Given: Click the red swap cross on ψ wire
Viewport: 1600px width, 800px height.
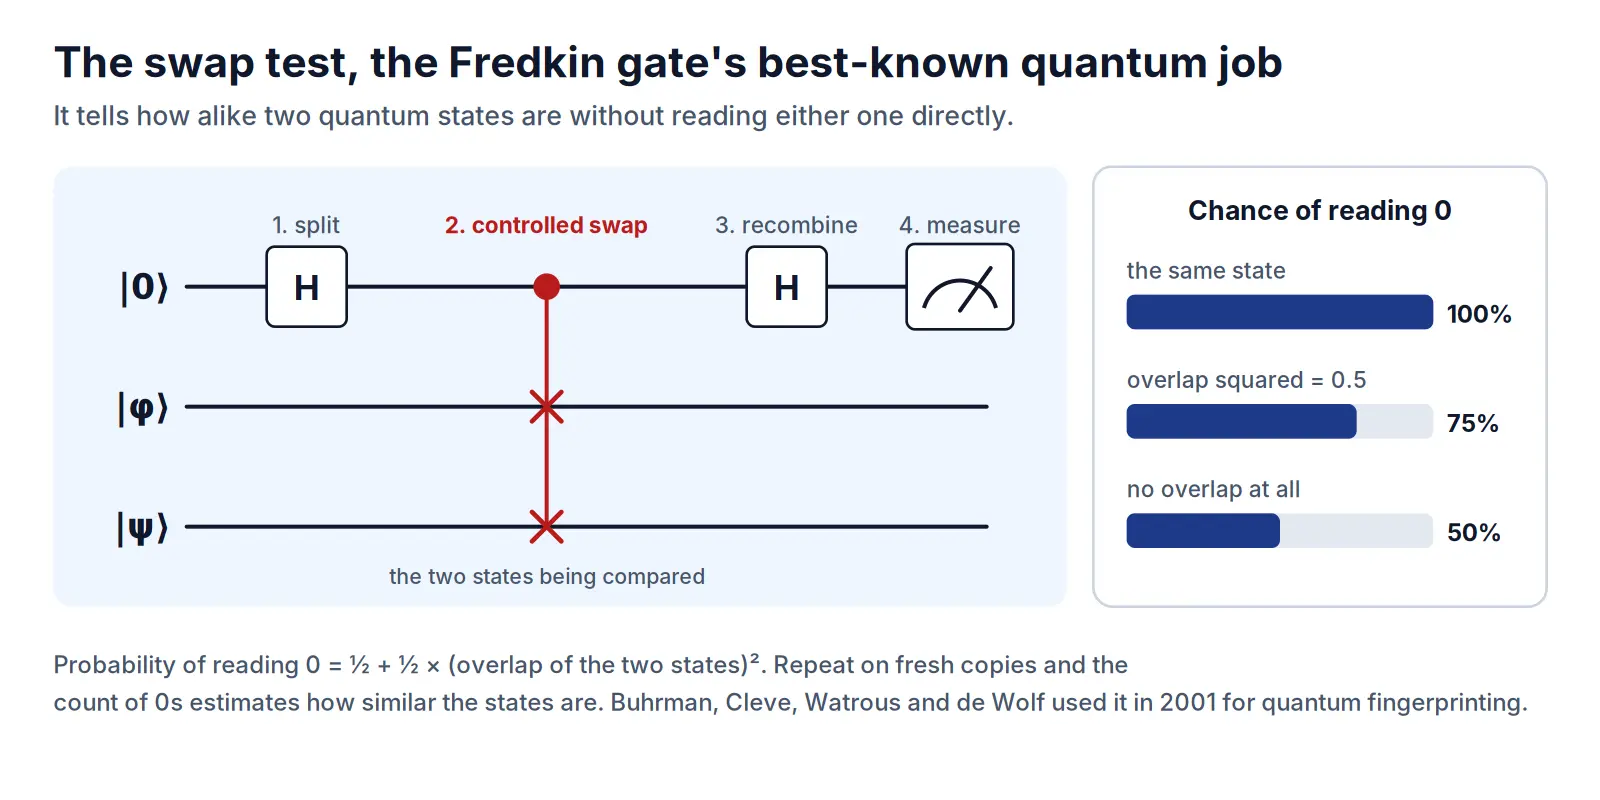Looking at the screenshot, I should [x=546, y=526].
